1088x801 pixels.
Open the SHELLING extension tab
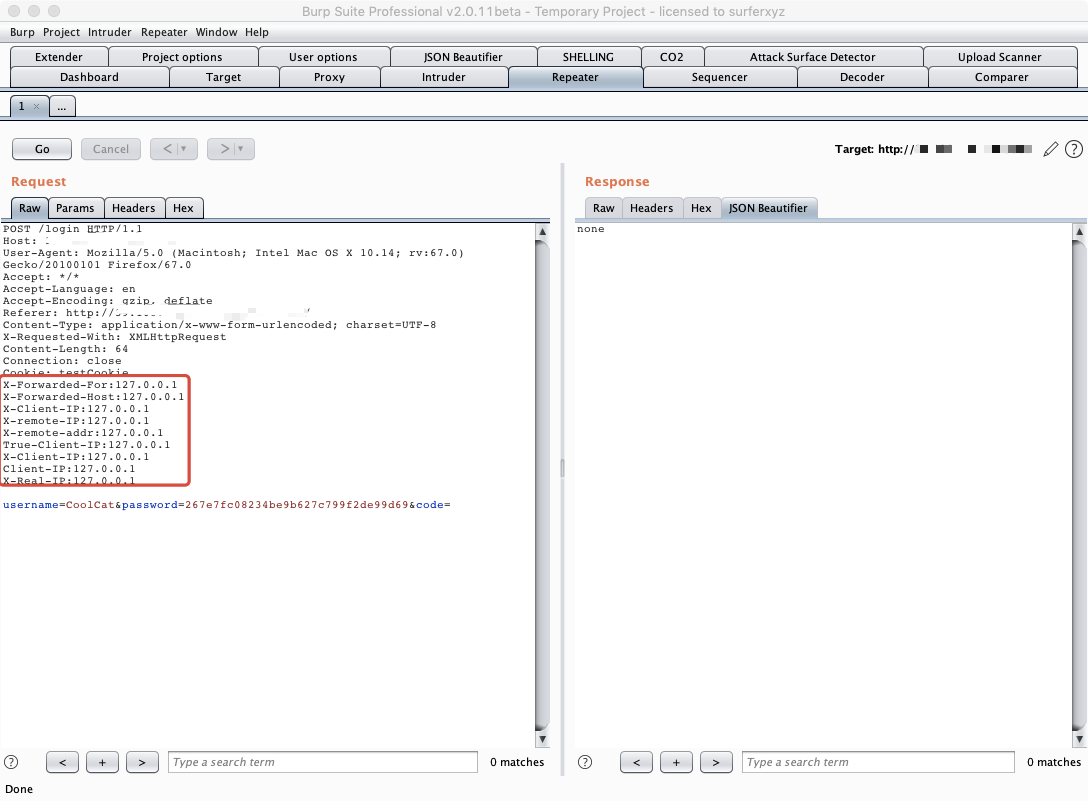coord(588,56)
